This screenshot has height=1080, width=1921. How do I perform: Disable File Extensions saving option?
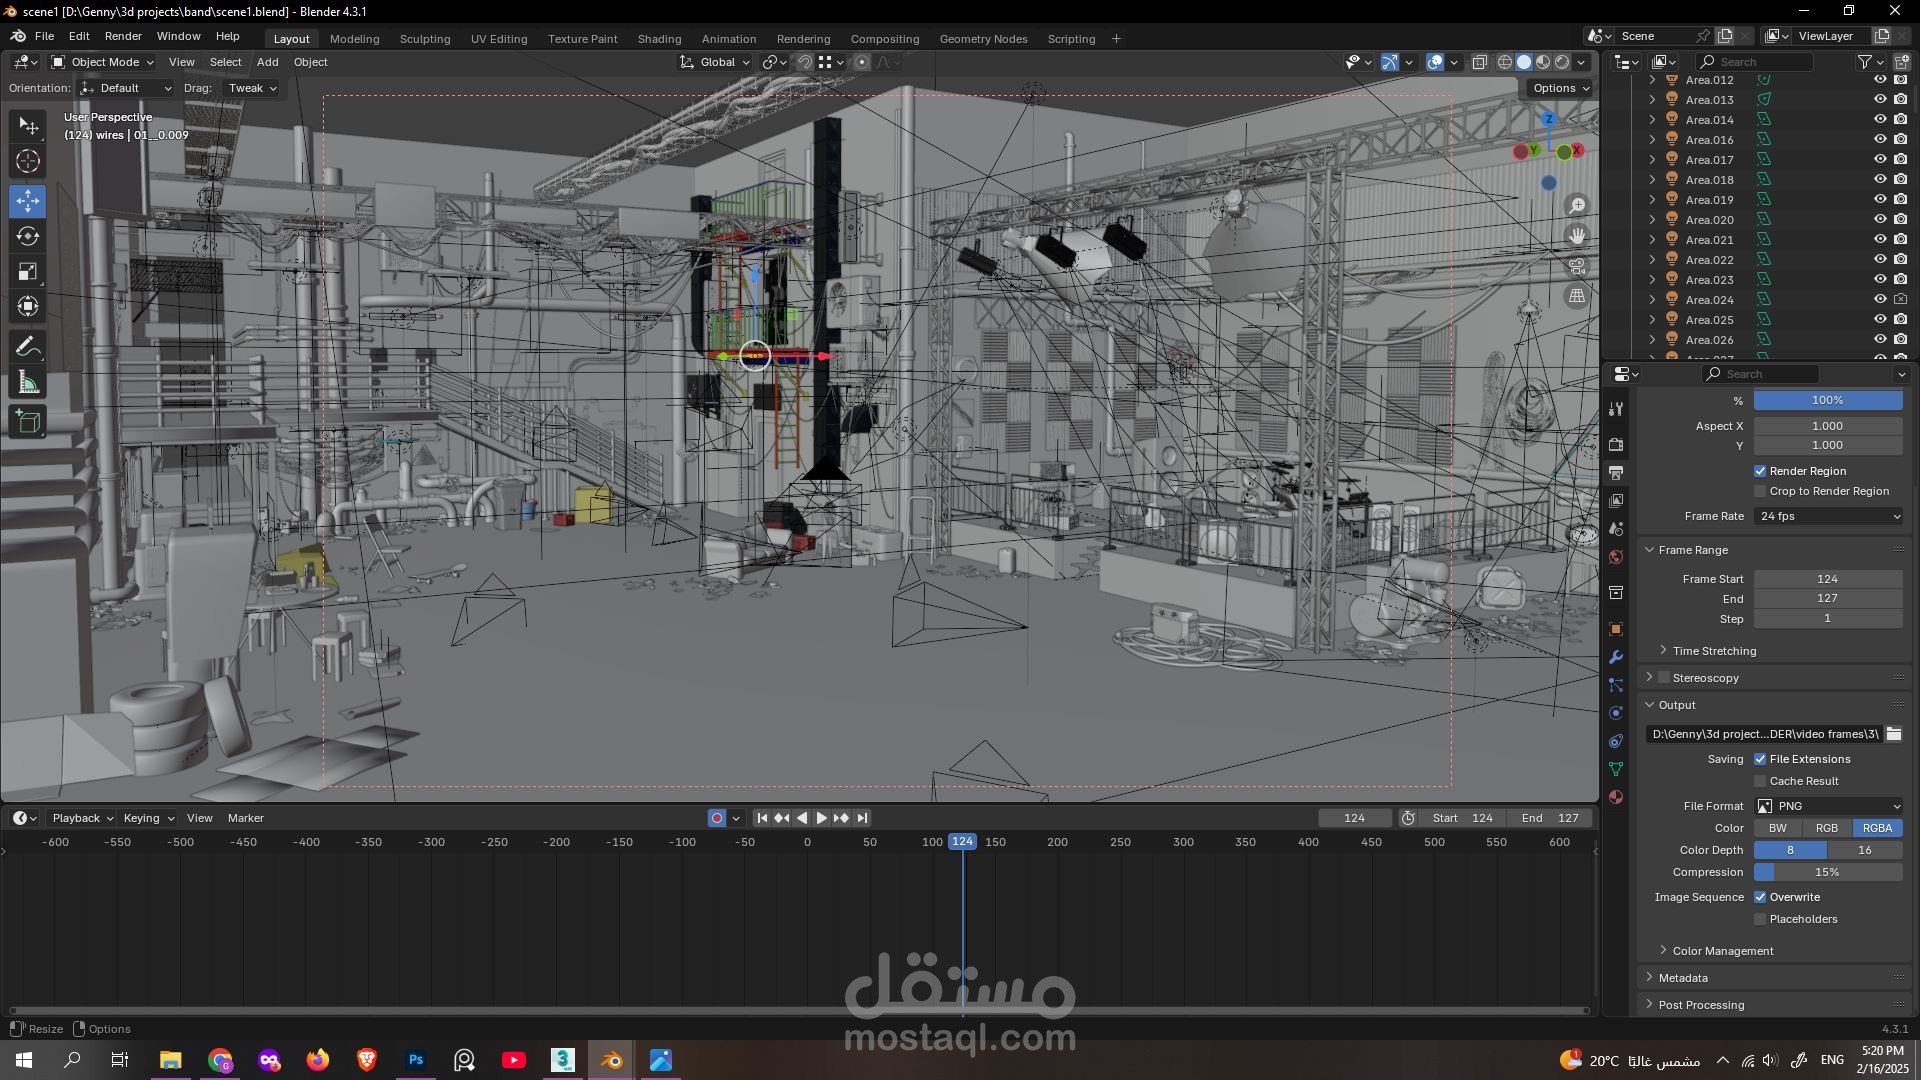pos(1760,759)
